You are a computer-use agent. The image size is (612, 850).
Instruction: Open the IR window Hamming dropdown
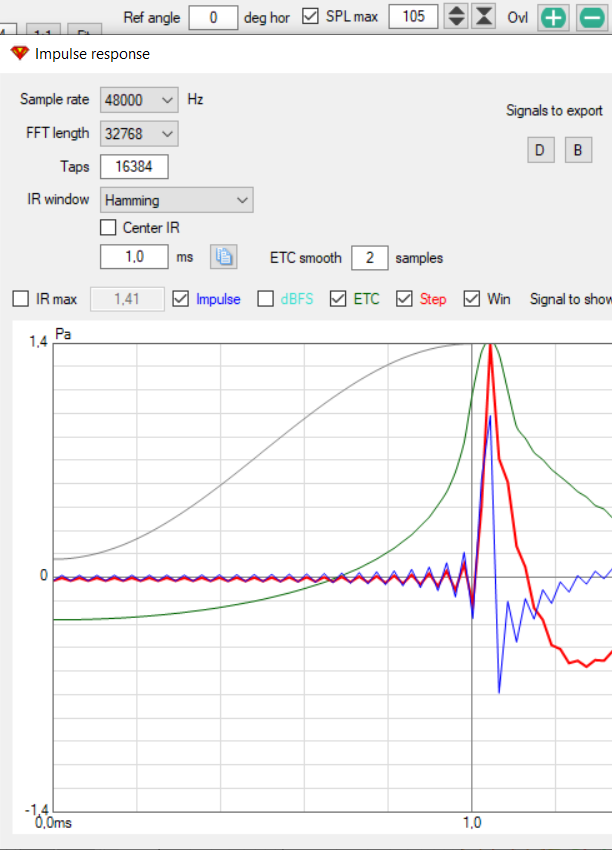click(177, 200)
